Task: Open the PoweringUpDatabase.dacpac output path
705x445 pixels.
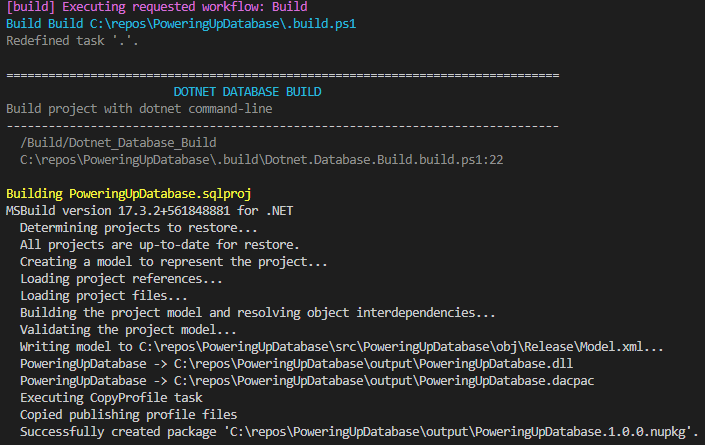Action: pos(384,381)
